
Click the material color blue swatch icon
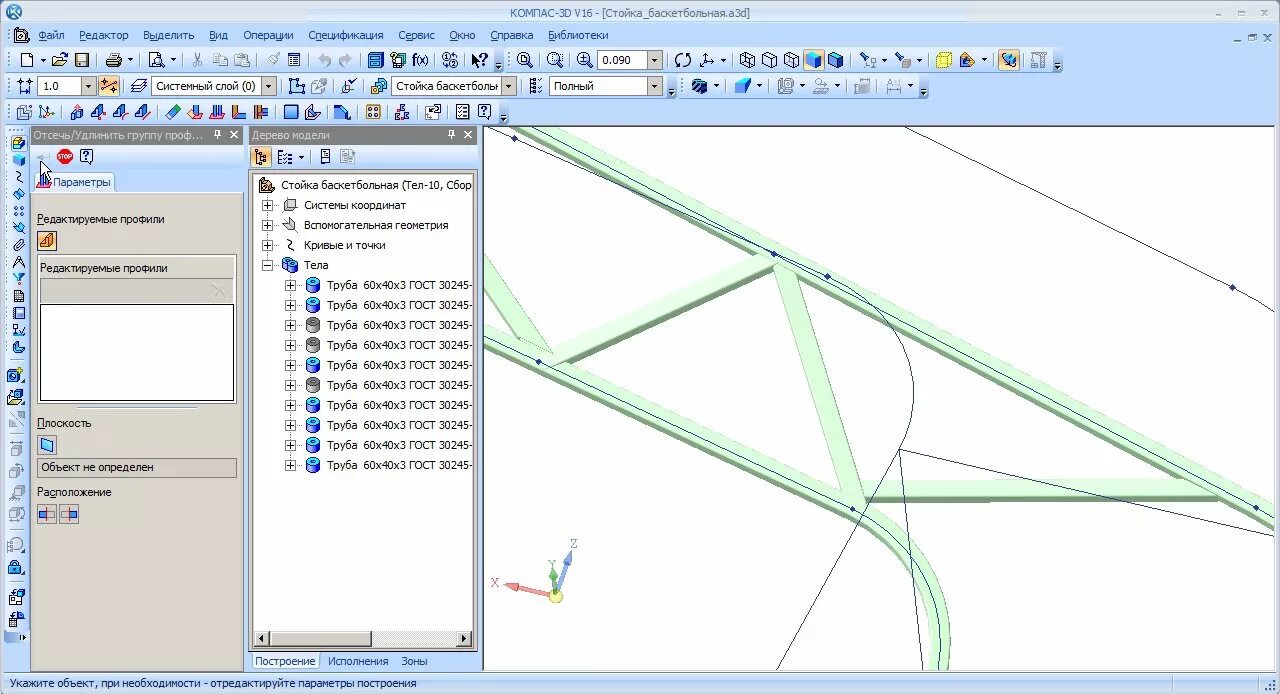tap(742, 86)
